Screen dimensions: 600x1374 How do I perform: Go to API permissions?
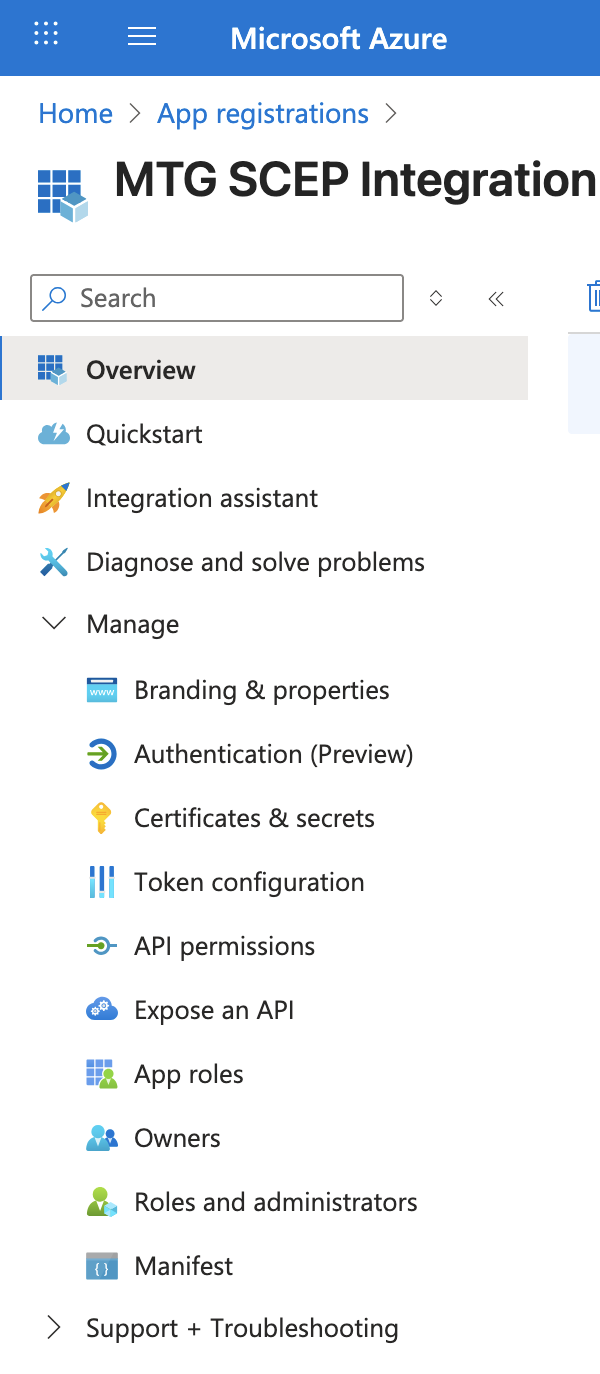coord(224,946)
